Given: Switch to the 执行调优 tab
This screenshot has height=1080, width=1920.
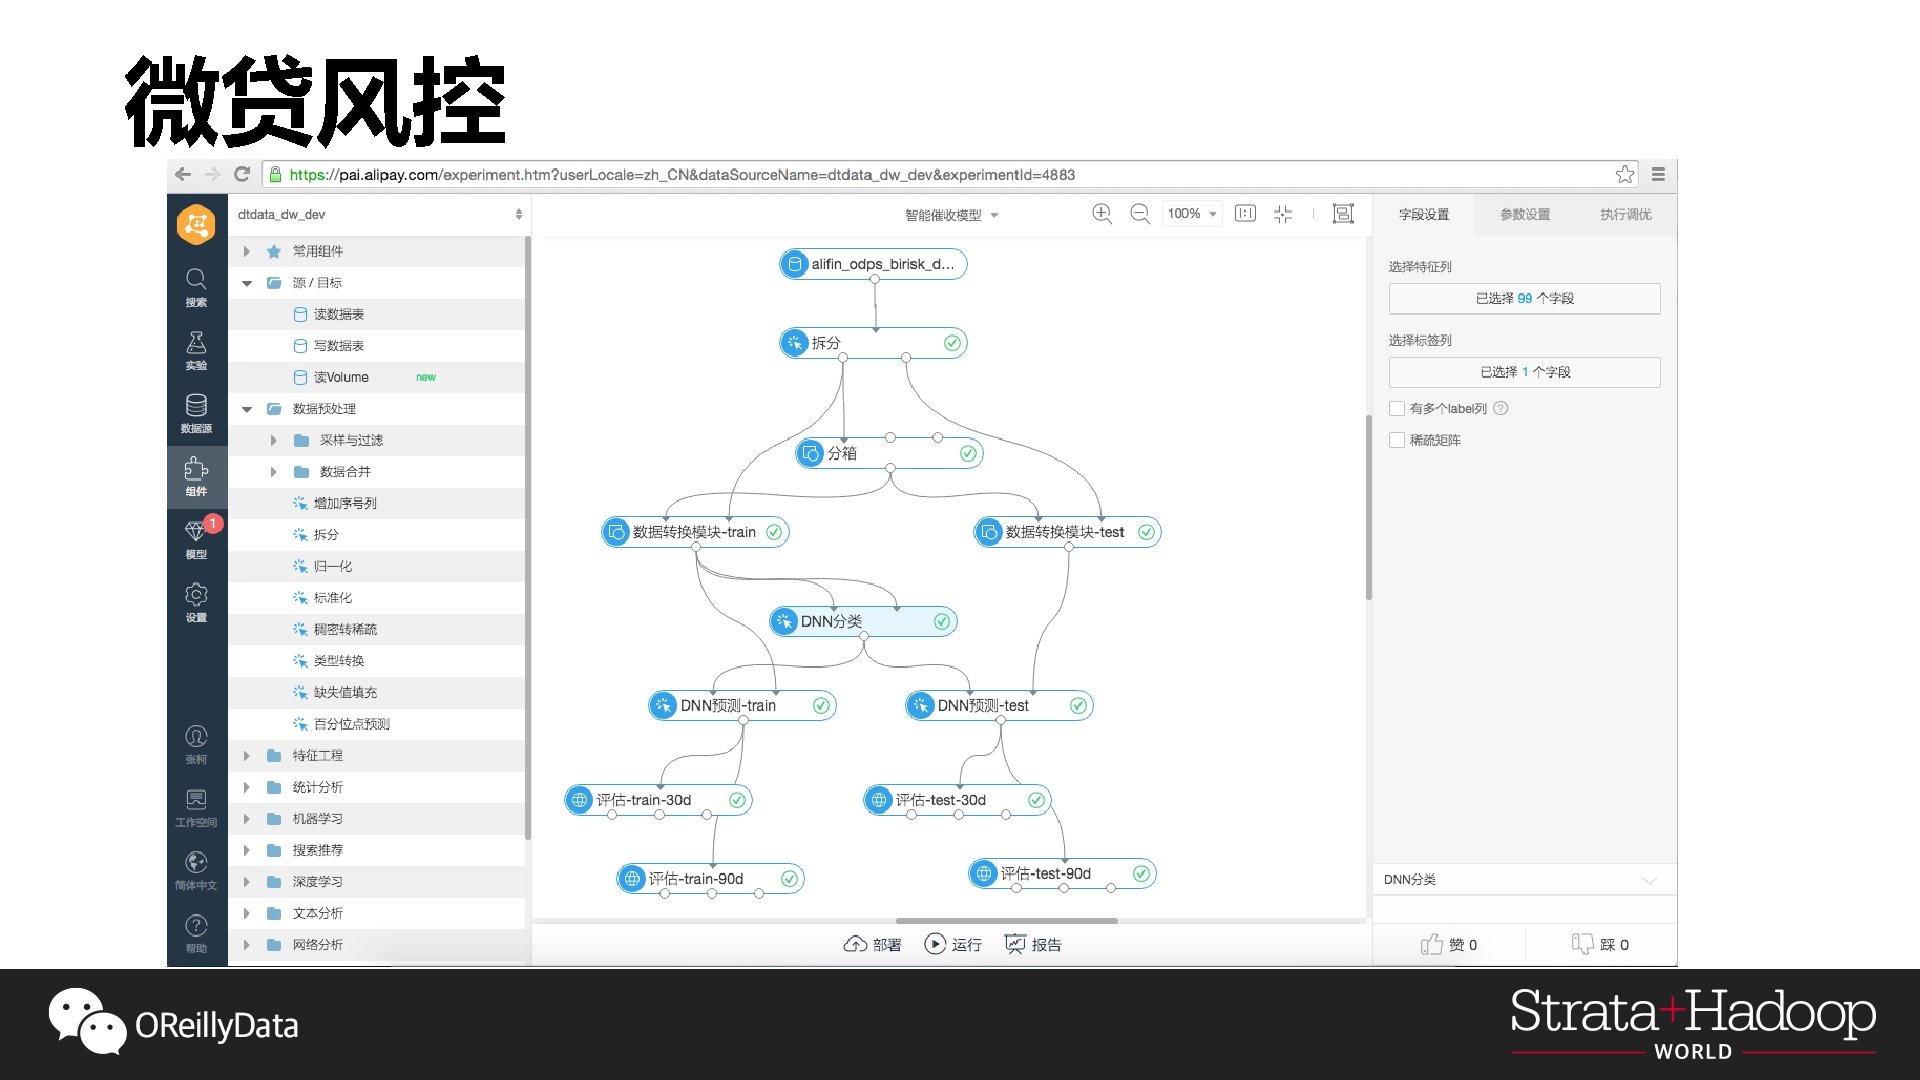Looking at the screenshot, I should tap(1625, 214).
